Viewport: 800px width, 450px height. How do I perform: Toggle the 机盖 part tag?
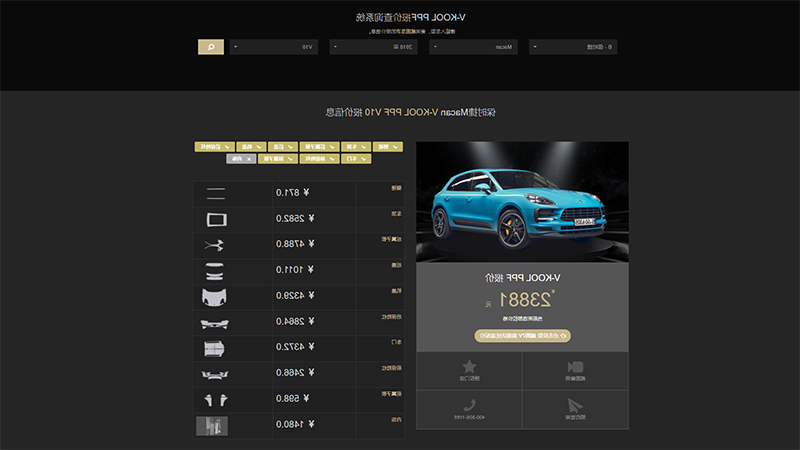point(252,146)
